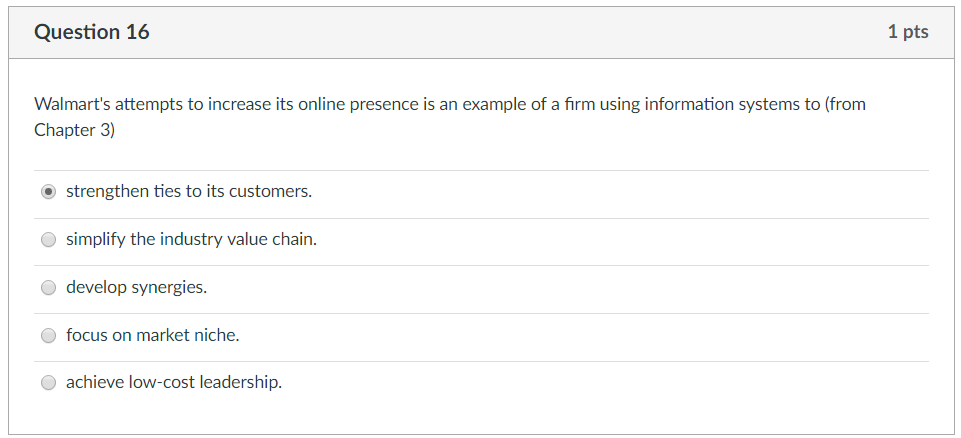Image resolution: width=961 pixels, height=438 pixels.
Task: Click the 'simplify the industry value chain.' answer text
Action: coord(191,239)
